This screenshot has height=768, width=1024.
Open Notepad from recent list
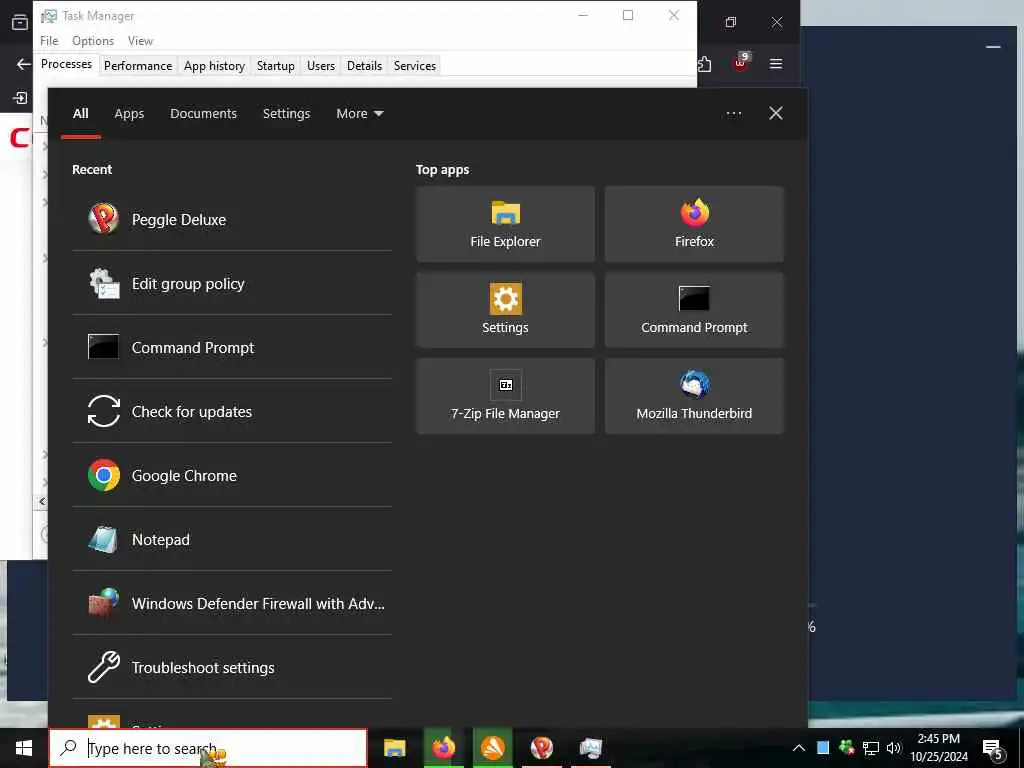(232, 539)
